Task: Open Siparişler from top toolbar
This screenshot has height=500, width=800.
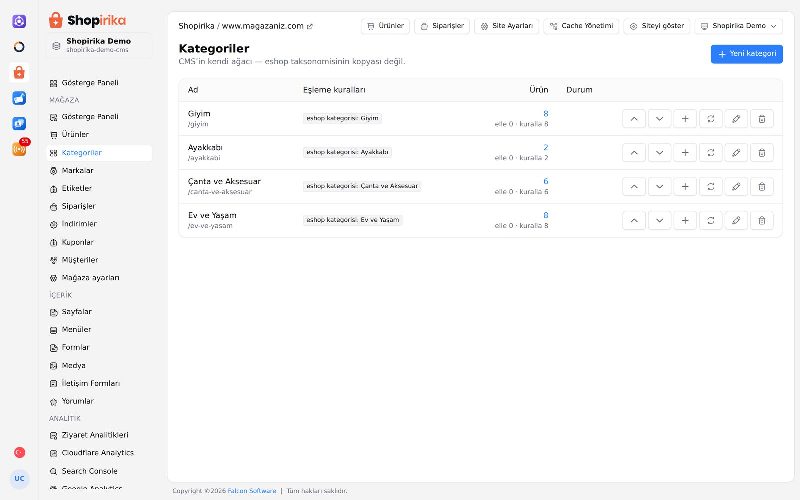Action: 442,26
